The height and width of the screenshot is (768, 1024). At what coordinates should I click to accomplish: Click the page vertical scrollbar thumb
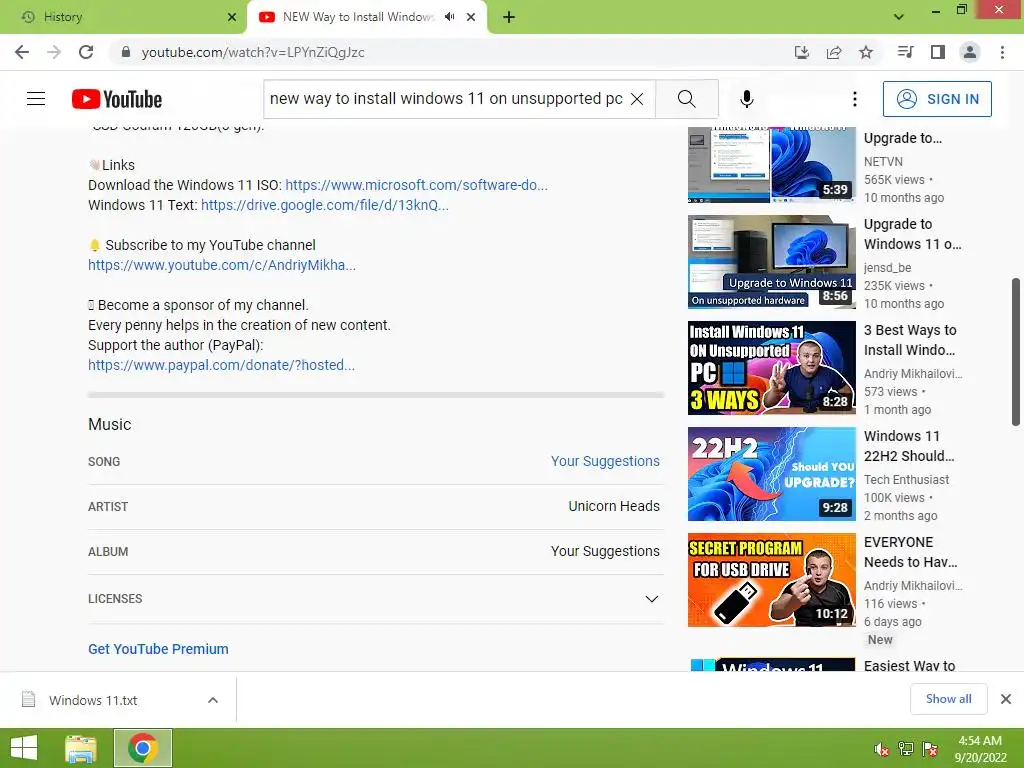[1016, 352]
